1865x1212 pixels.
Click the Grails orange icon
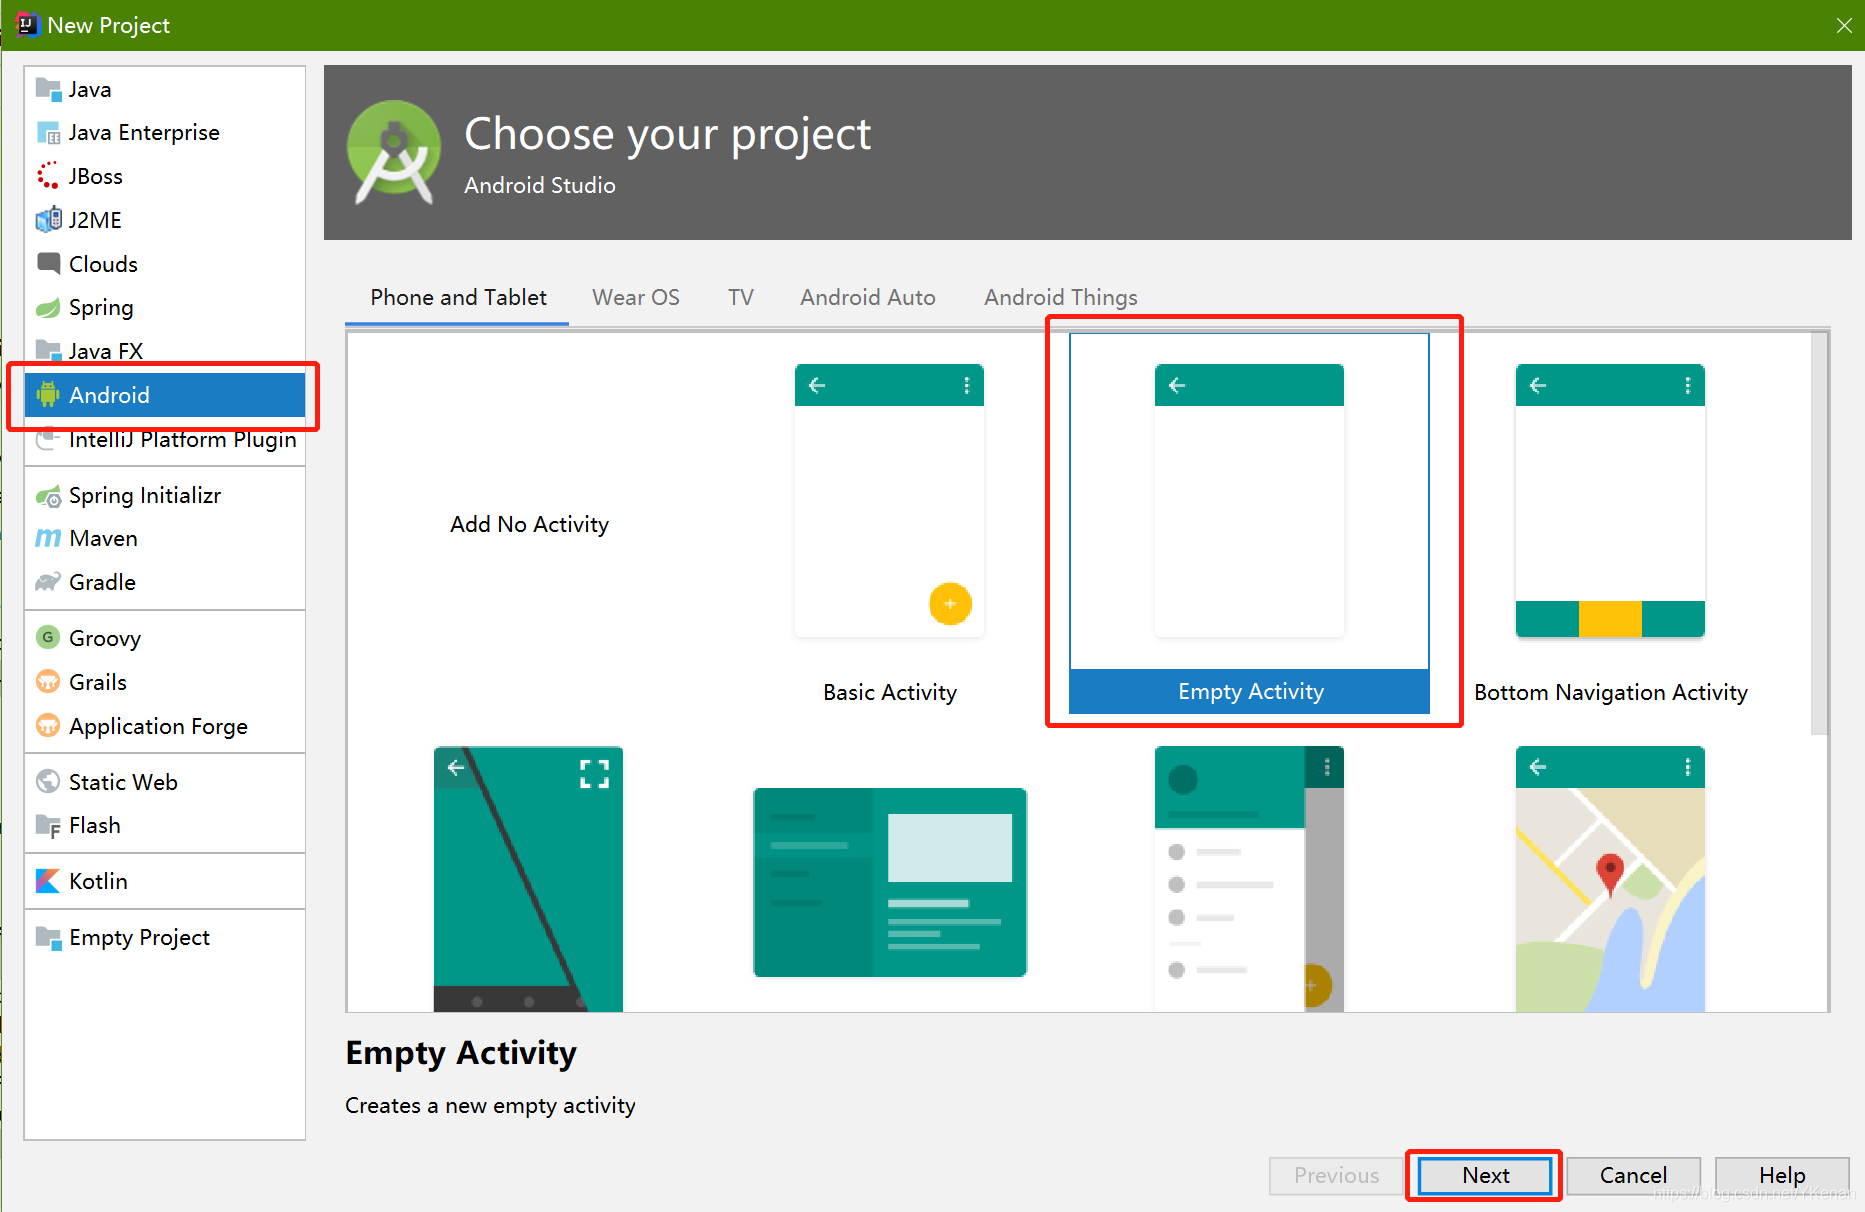(48, 682)
